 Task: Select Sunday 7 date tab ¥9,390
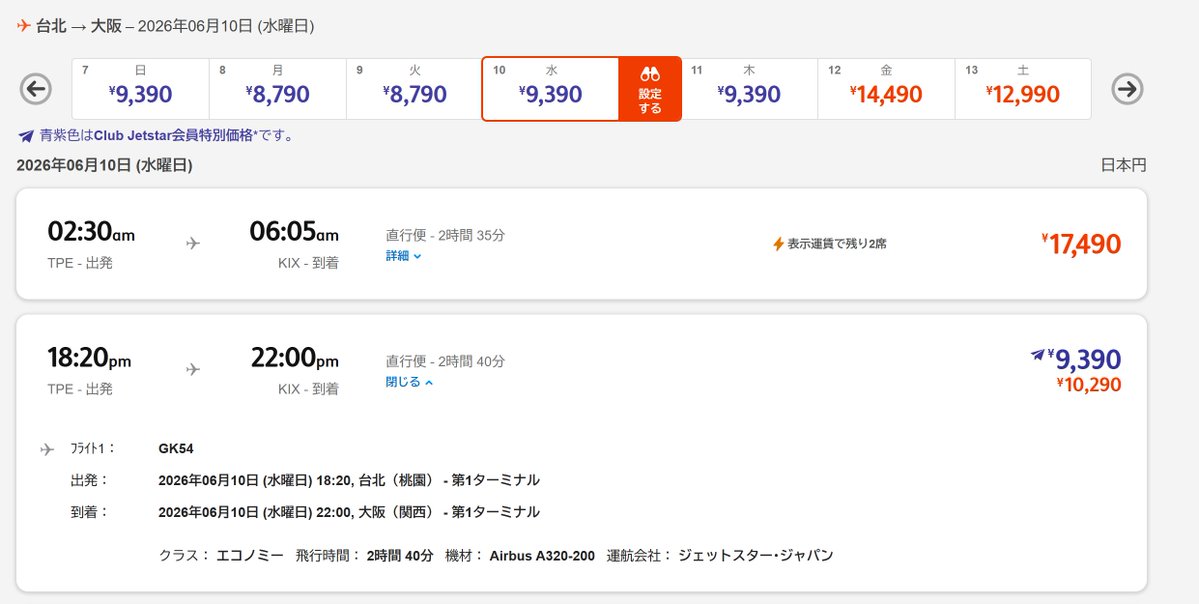(x=141, y=89)
